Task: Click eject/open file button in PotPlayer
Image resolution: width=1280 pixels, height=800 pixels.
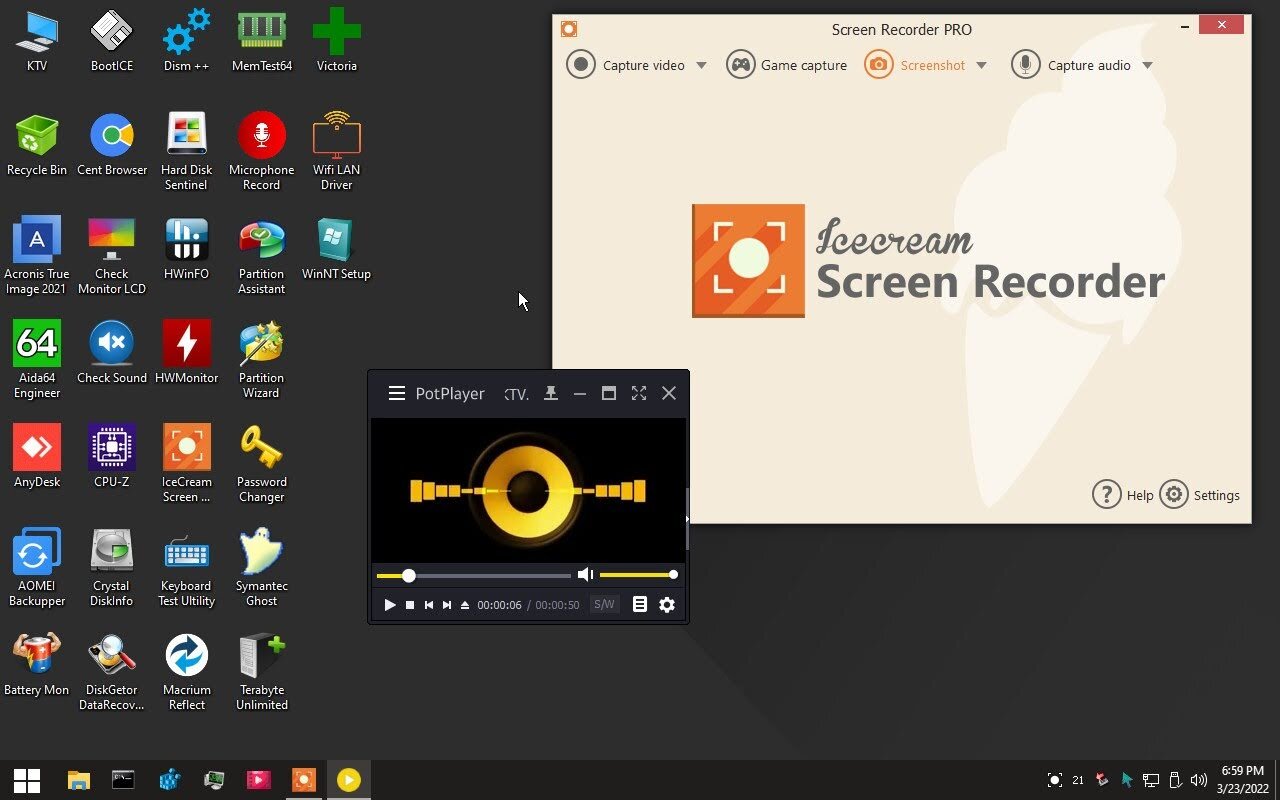Action: tap(465, 605)
